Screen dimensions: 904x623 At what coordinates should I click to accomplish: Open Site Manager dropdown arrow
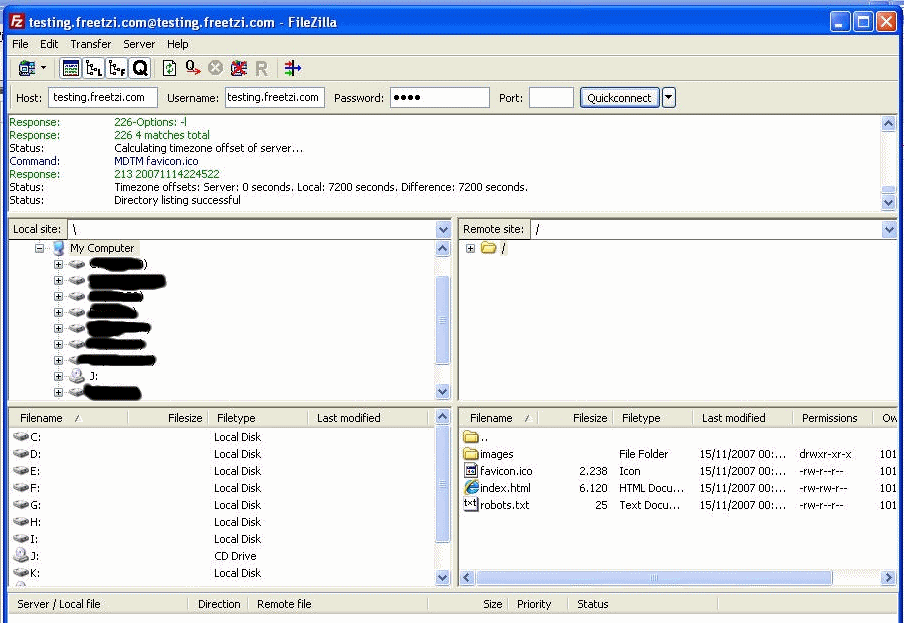pyautogui.click(x=44, y=68)
